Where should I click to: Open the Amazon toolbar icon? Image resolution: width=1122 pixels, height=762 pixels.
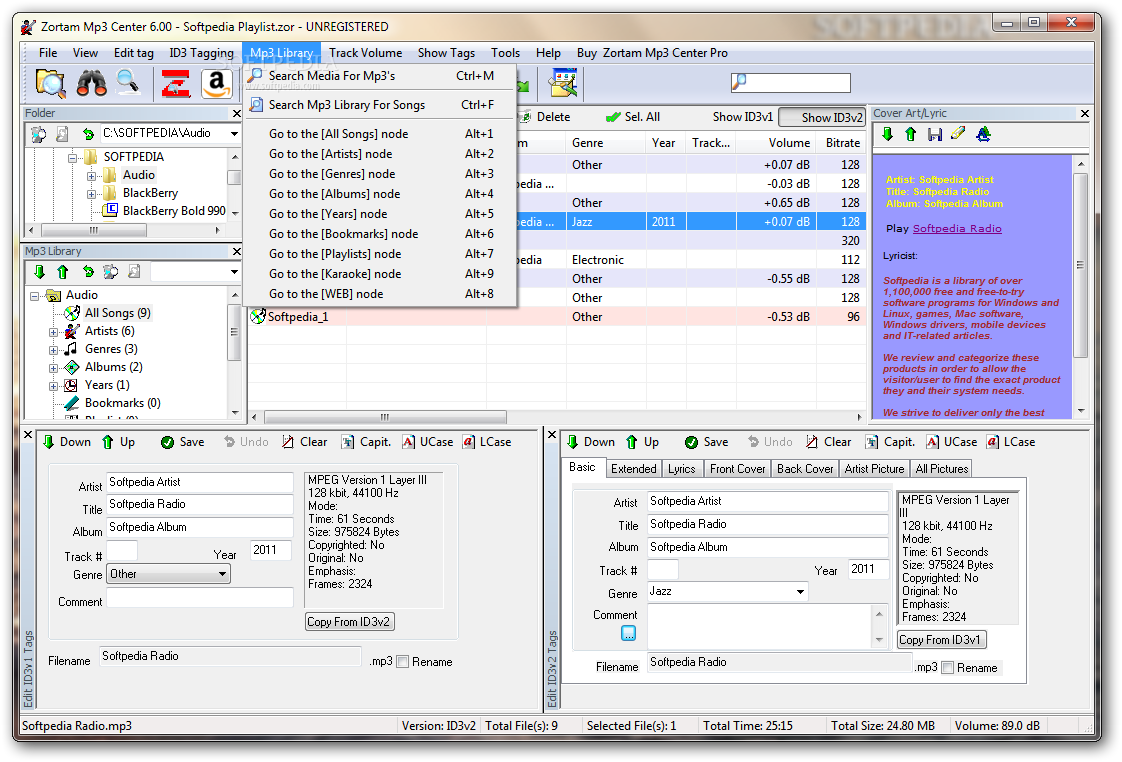pyautogui.click(x=216, y=84)
